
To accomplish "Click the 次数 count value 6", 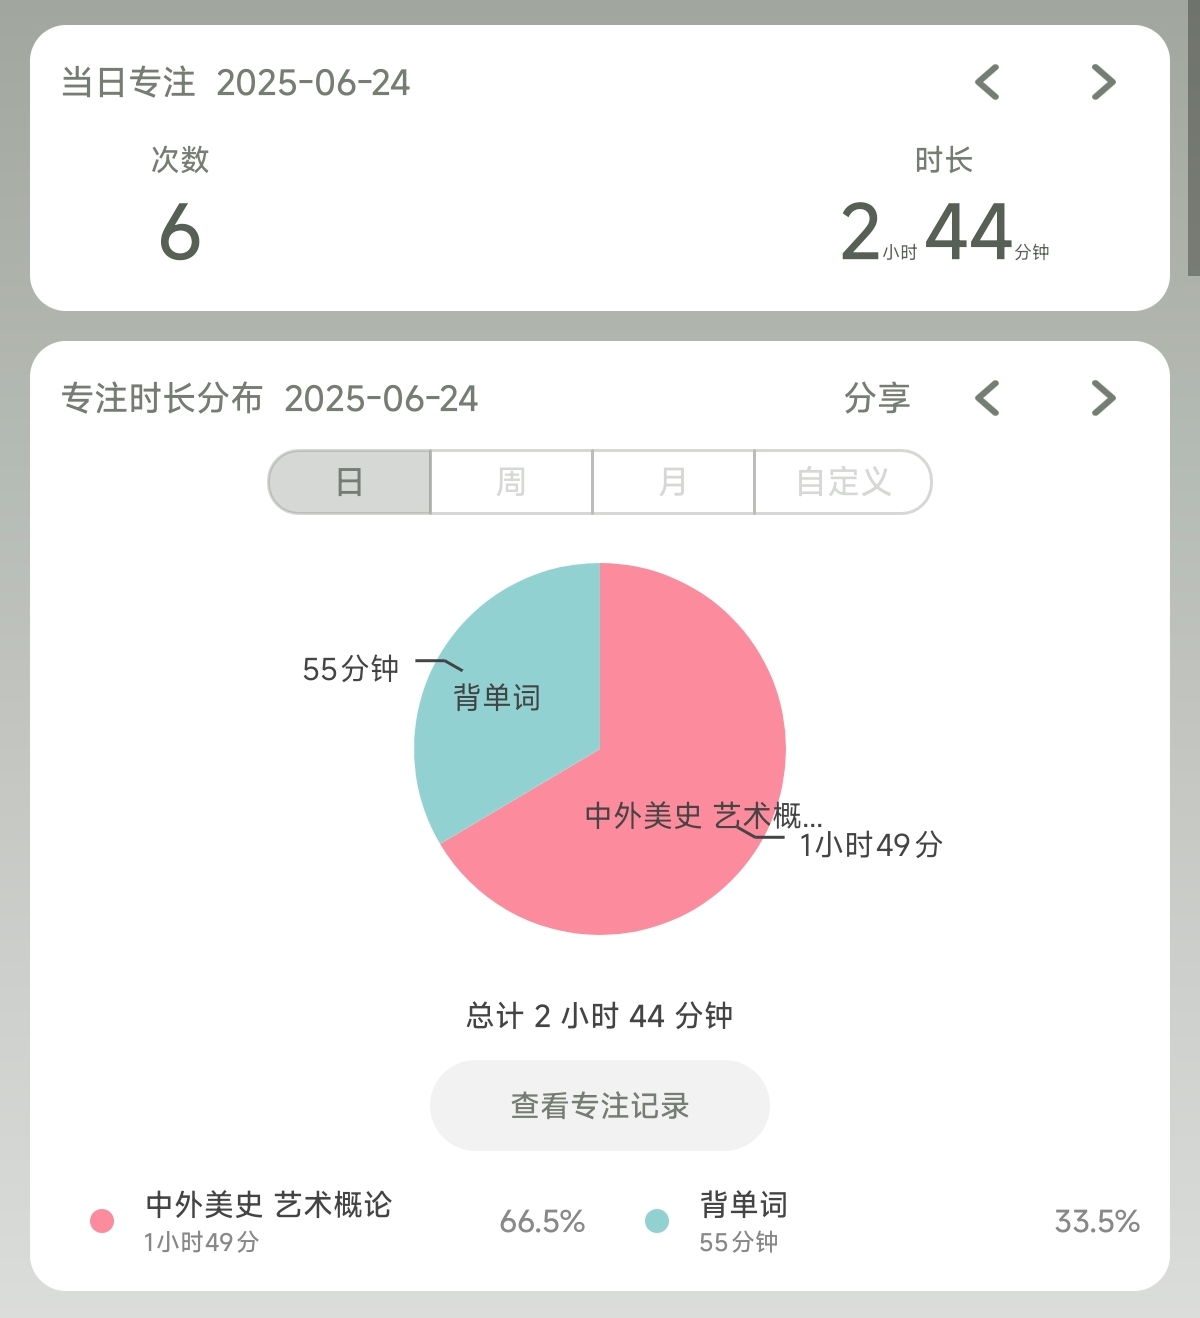I will click(180, 232).
